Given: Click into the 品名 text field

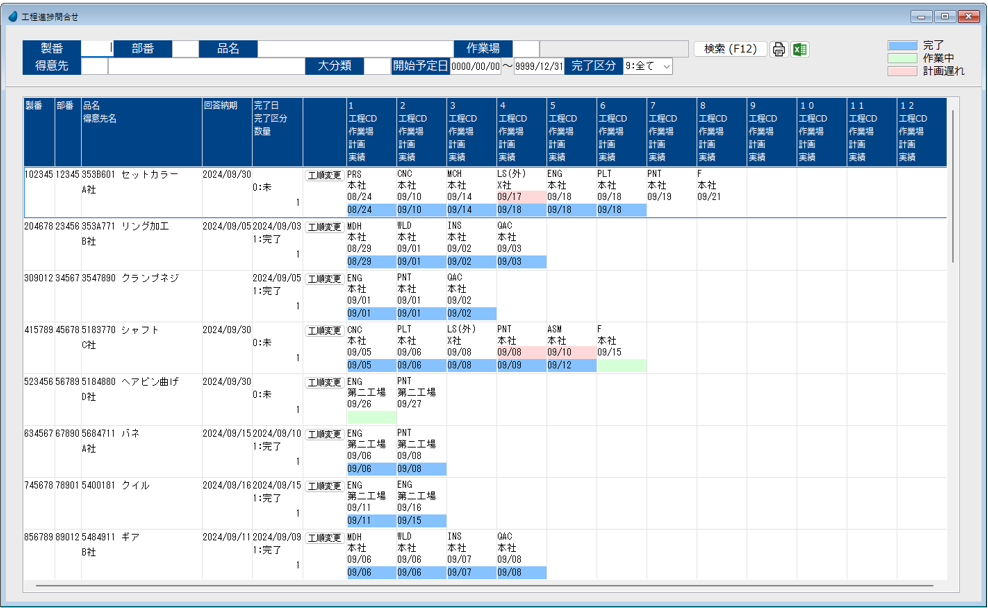Looking at the screenshot, I should (x=354, y=48).
